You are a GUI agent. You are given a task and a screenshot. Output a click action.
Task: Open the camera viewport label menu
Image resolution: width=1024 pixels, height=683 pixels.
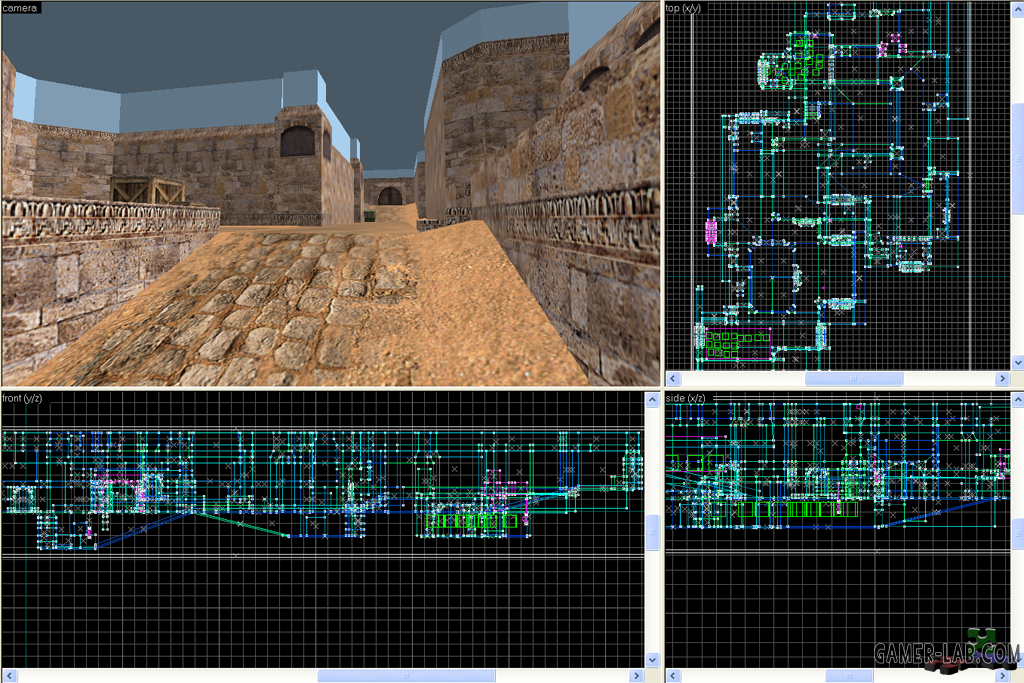tap(20, 8)
